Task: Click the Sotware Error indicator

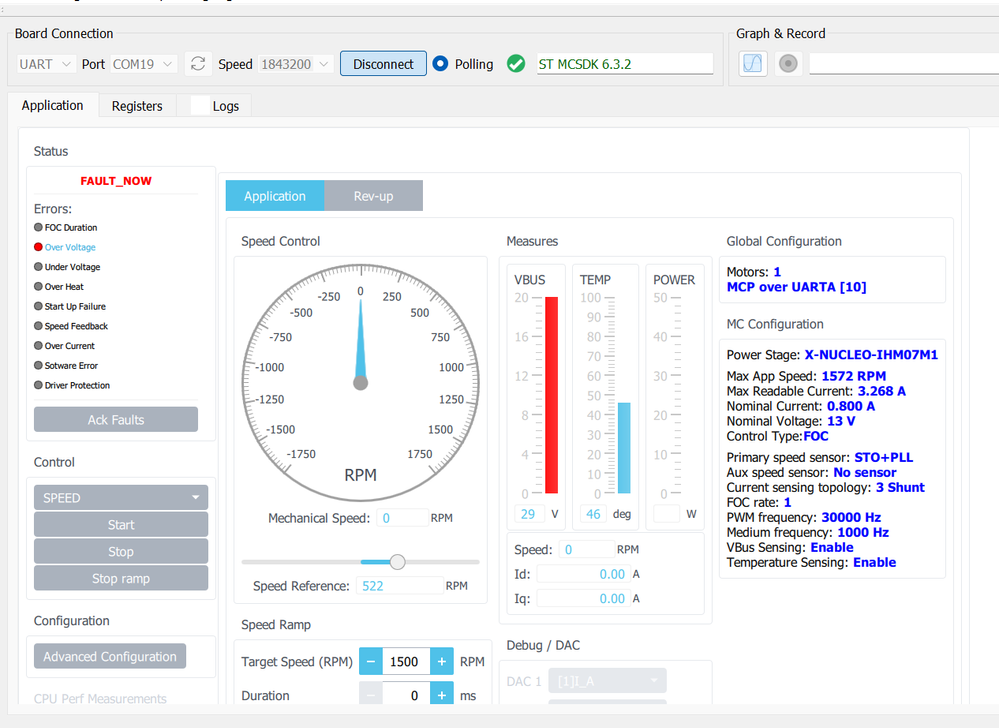Action: [x=38, y=365]
